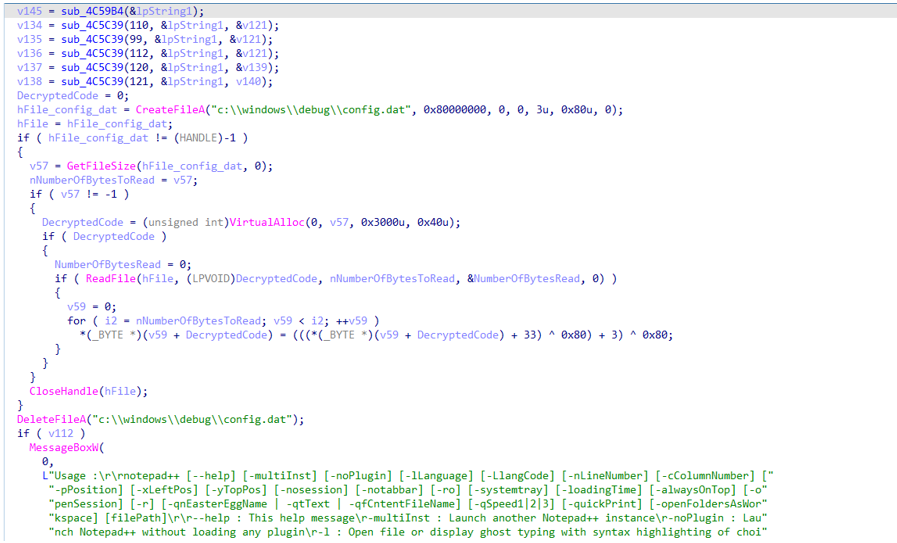Viewport: 897px width, 543px height.
Task: Click the 'Usage' help string start
Action: (x=72, y=475)
